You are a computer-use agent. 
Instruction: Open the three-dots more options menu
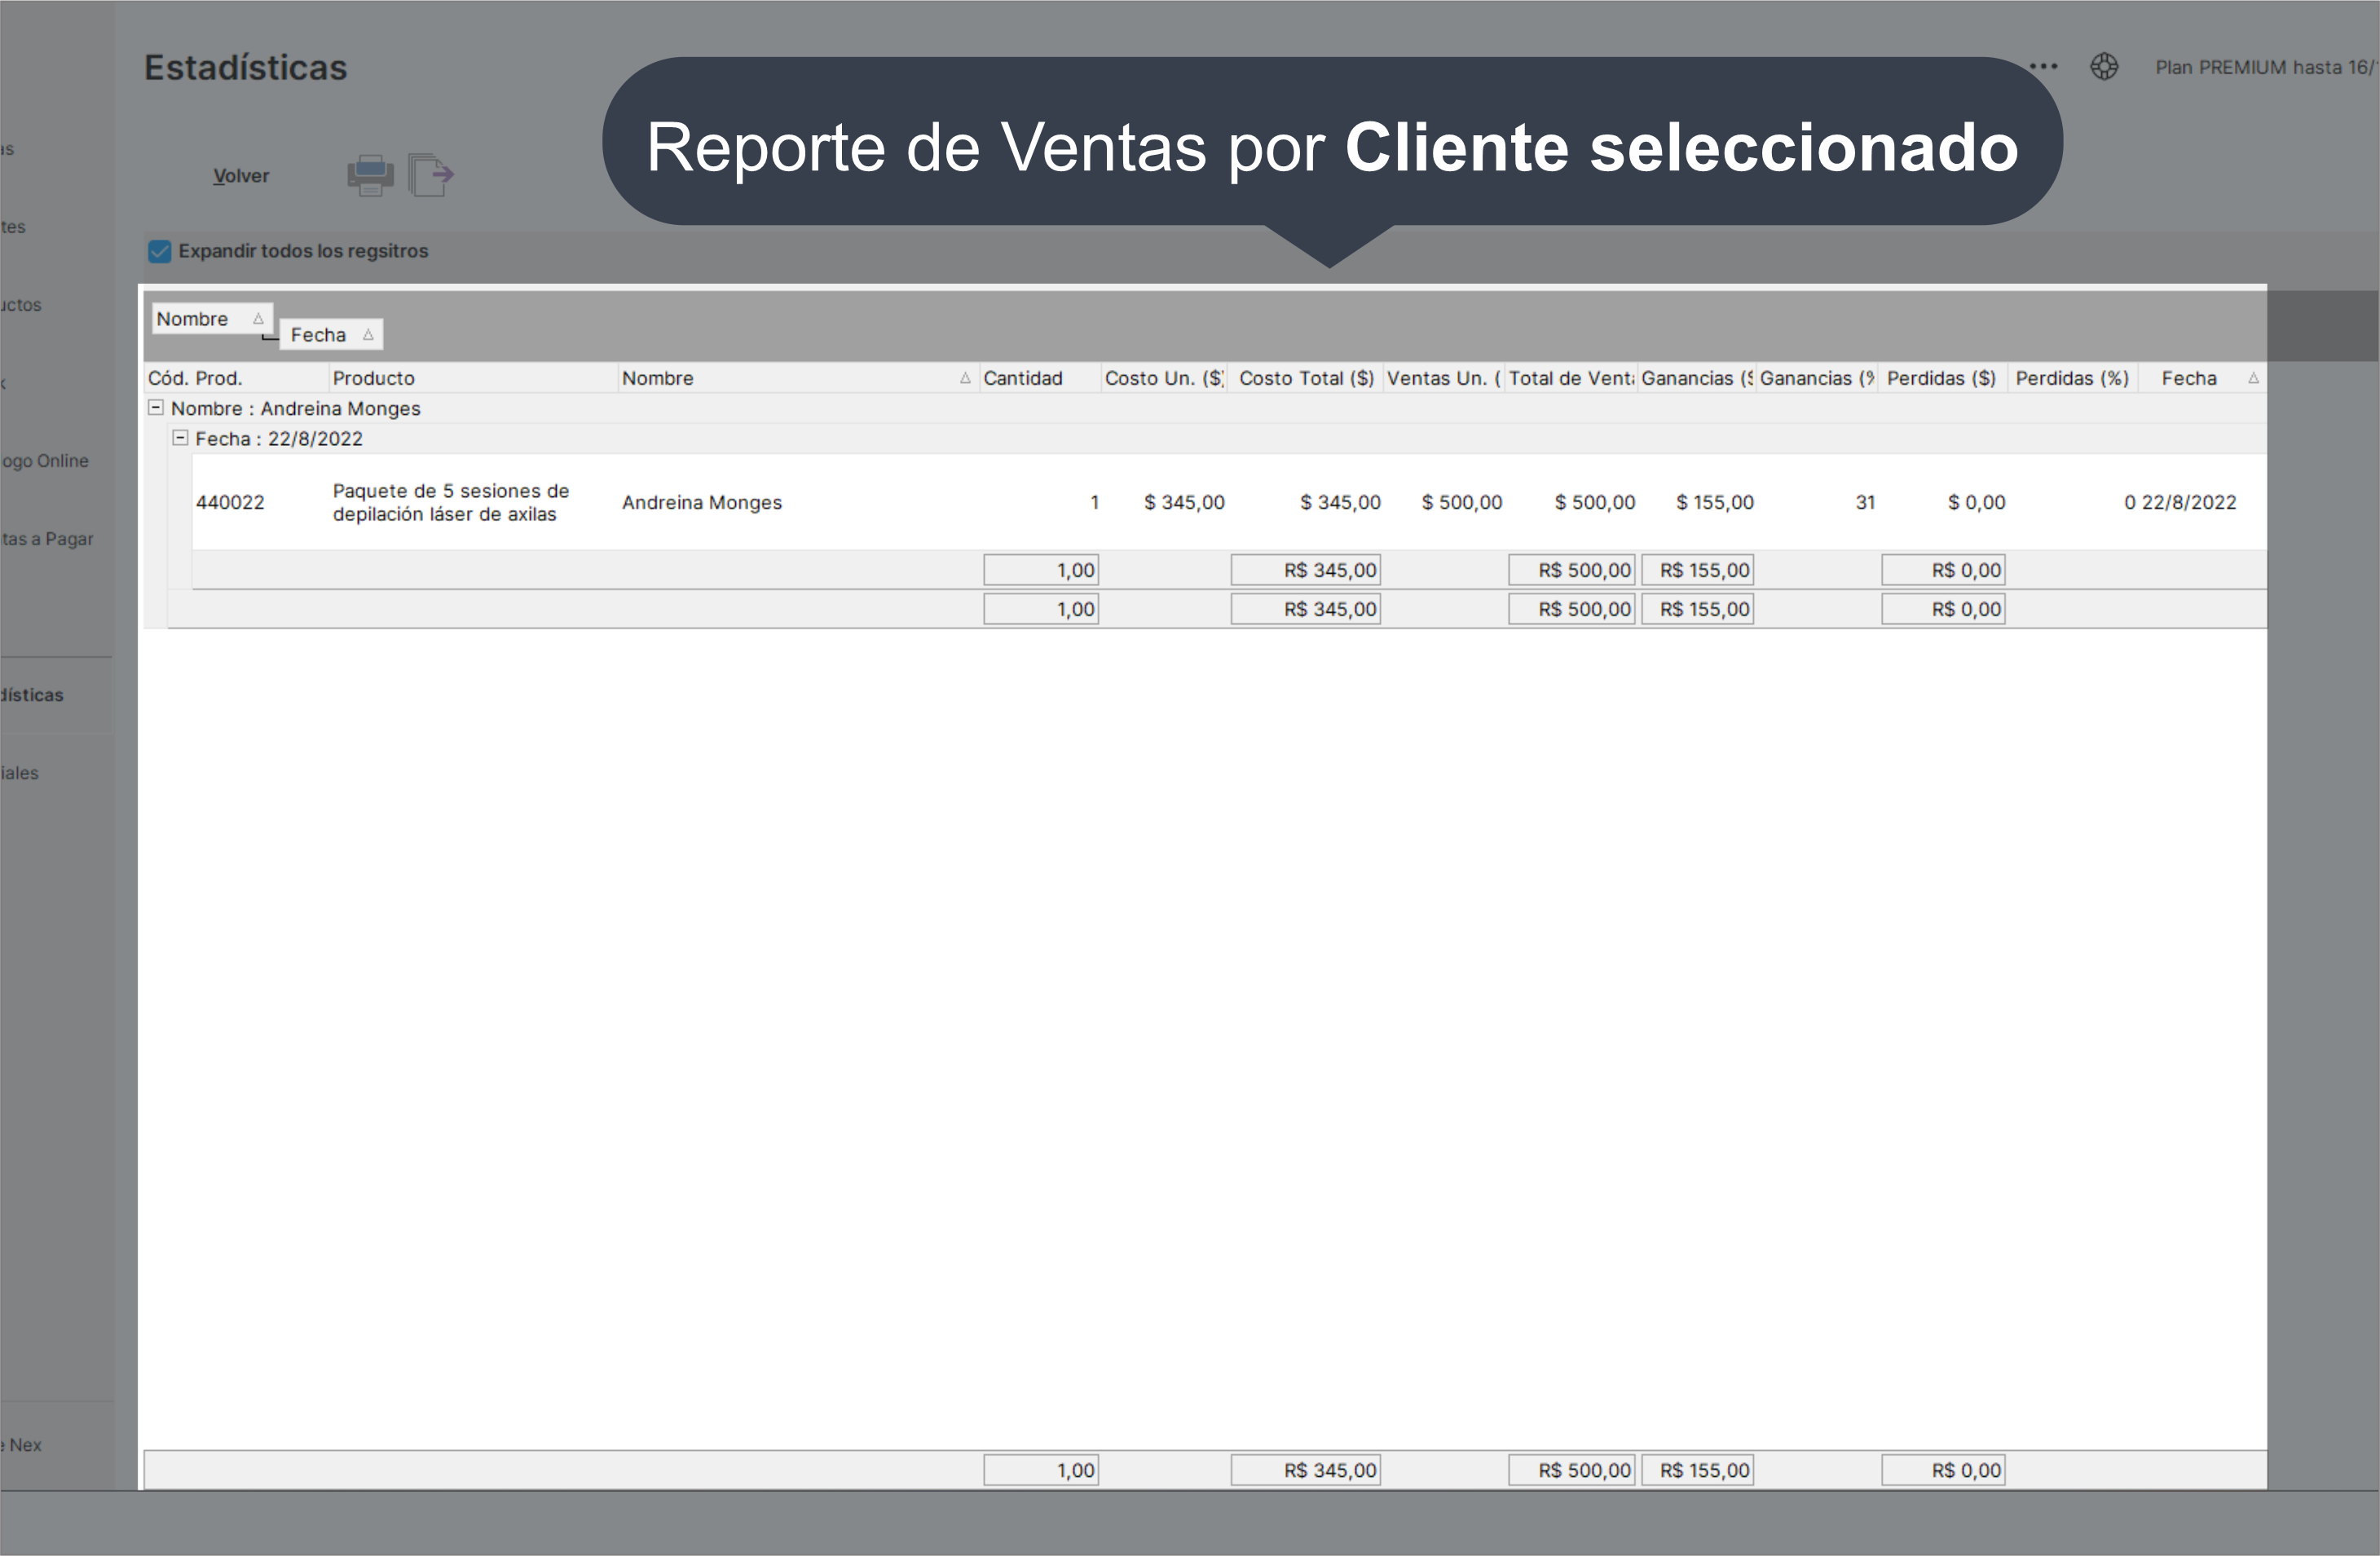(x=2044, y=67)
